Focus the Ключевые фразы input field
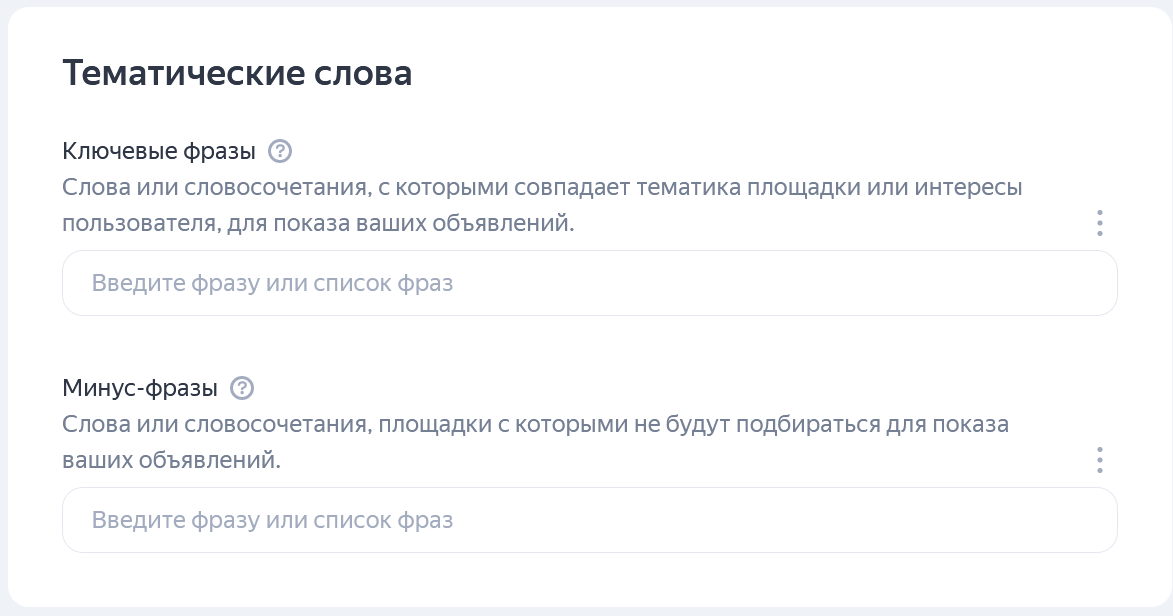The image size is (1173, 616). 590,283
